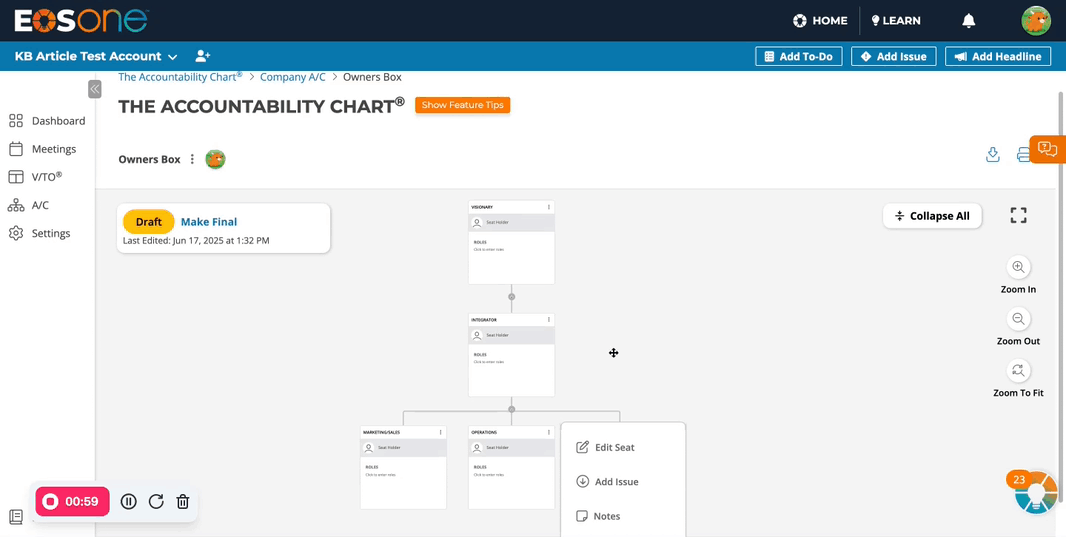The image size is (1066, 537).
Task: Open the orange help chat widget
Action: [x=1048, y=149]
